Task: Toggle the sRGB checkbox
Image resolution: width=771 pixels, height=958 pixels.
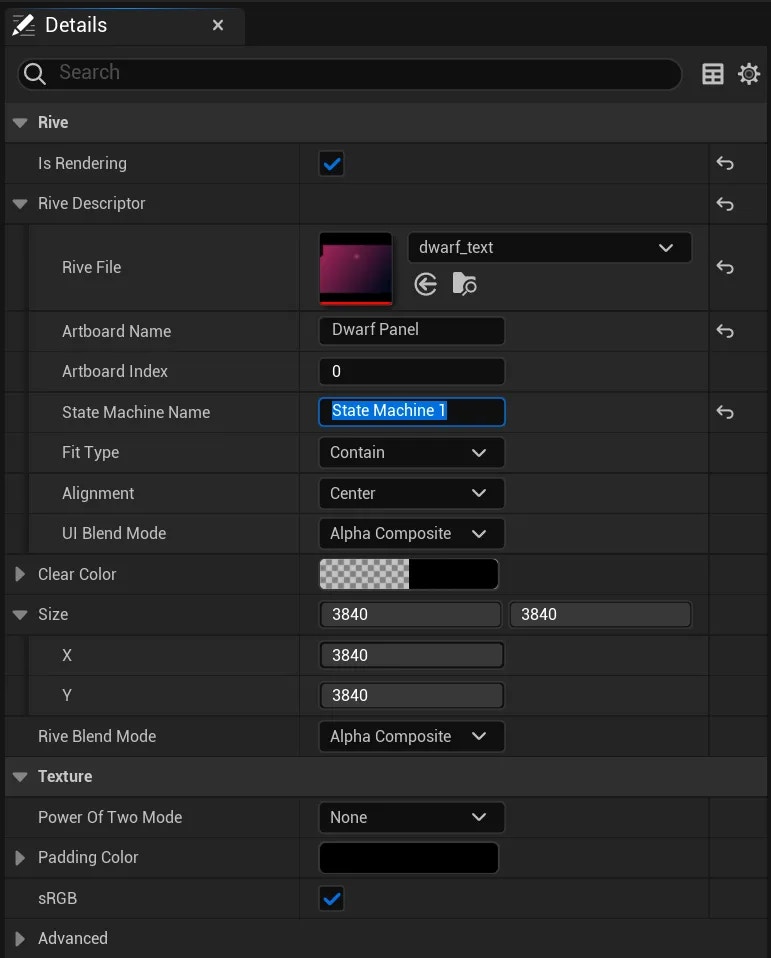Action: point(332,899)
